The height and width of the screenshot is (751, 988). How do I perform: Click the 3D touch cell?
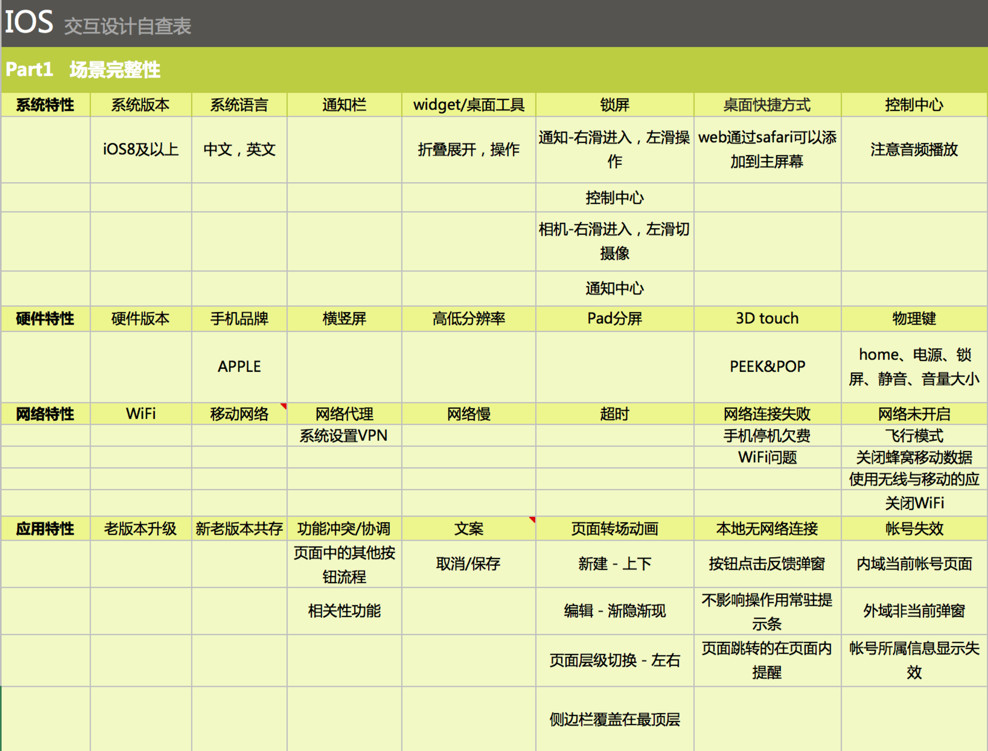tap(767, 319)
